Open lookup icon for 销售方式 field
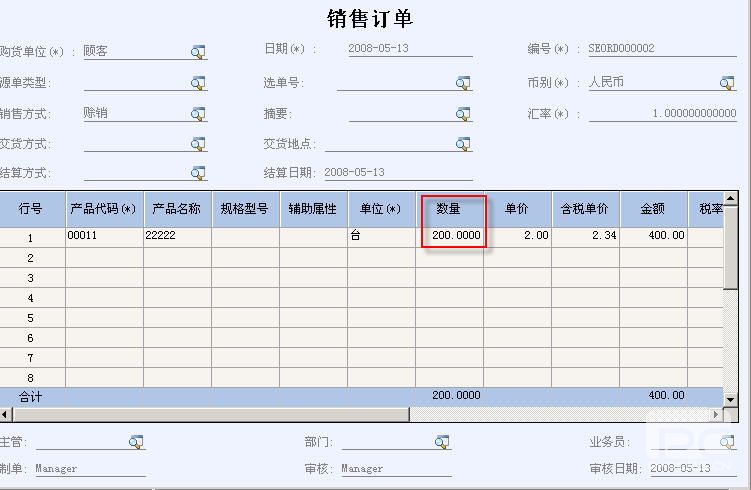Image resolution: width=751 pixels, height=490 pixels. click(x=198, y=113)
